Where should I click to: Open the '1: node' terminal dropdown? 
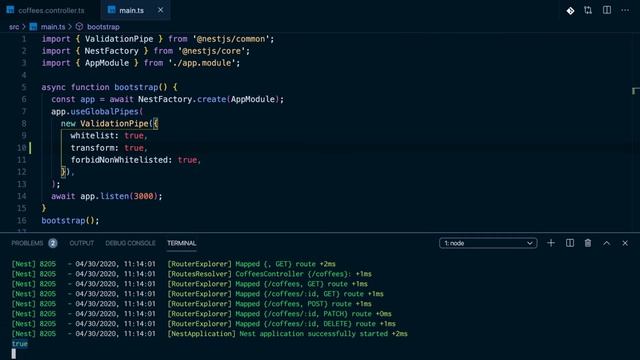tap(488, 243)
